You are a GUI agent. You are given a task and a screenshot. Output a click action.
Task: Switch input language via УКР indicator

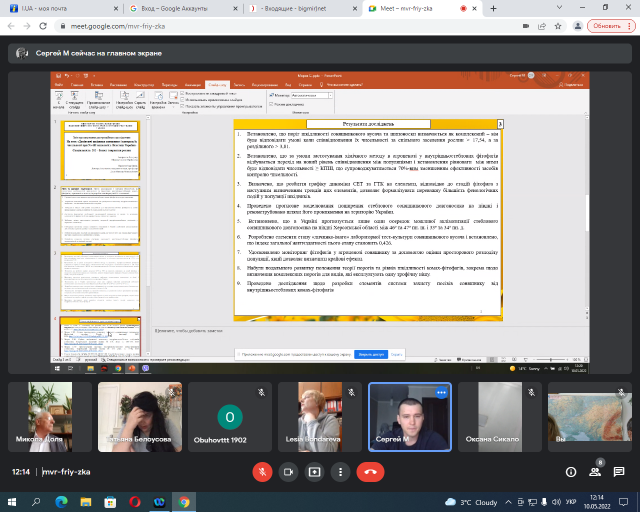pyautogui.click(x=571, y=502)
